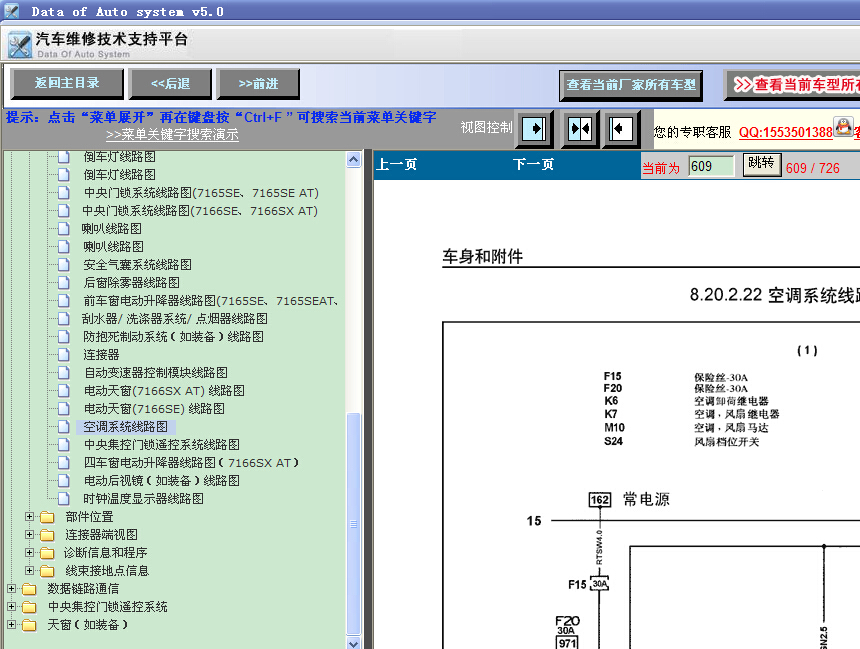Select 中央集控门锁遥控系统线路图 item
Viewport: 860px width, 649px height.
tap(162, 445)
